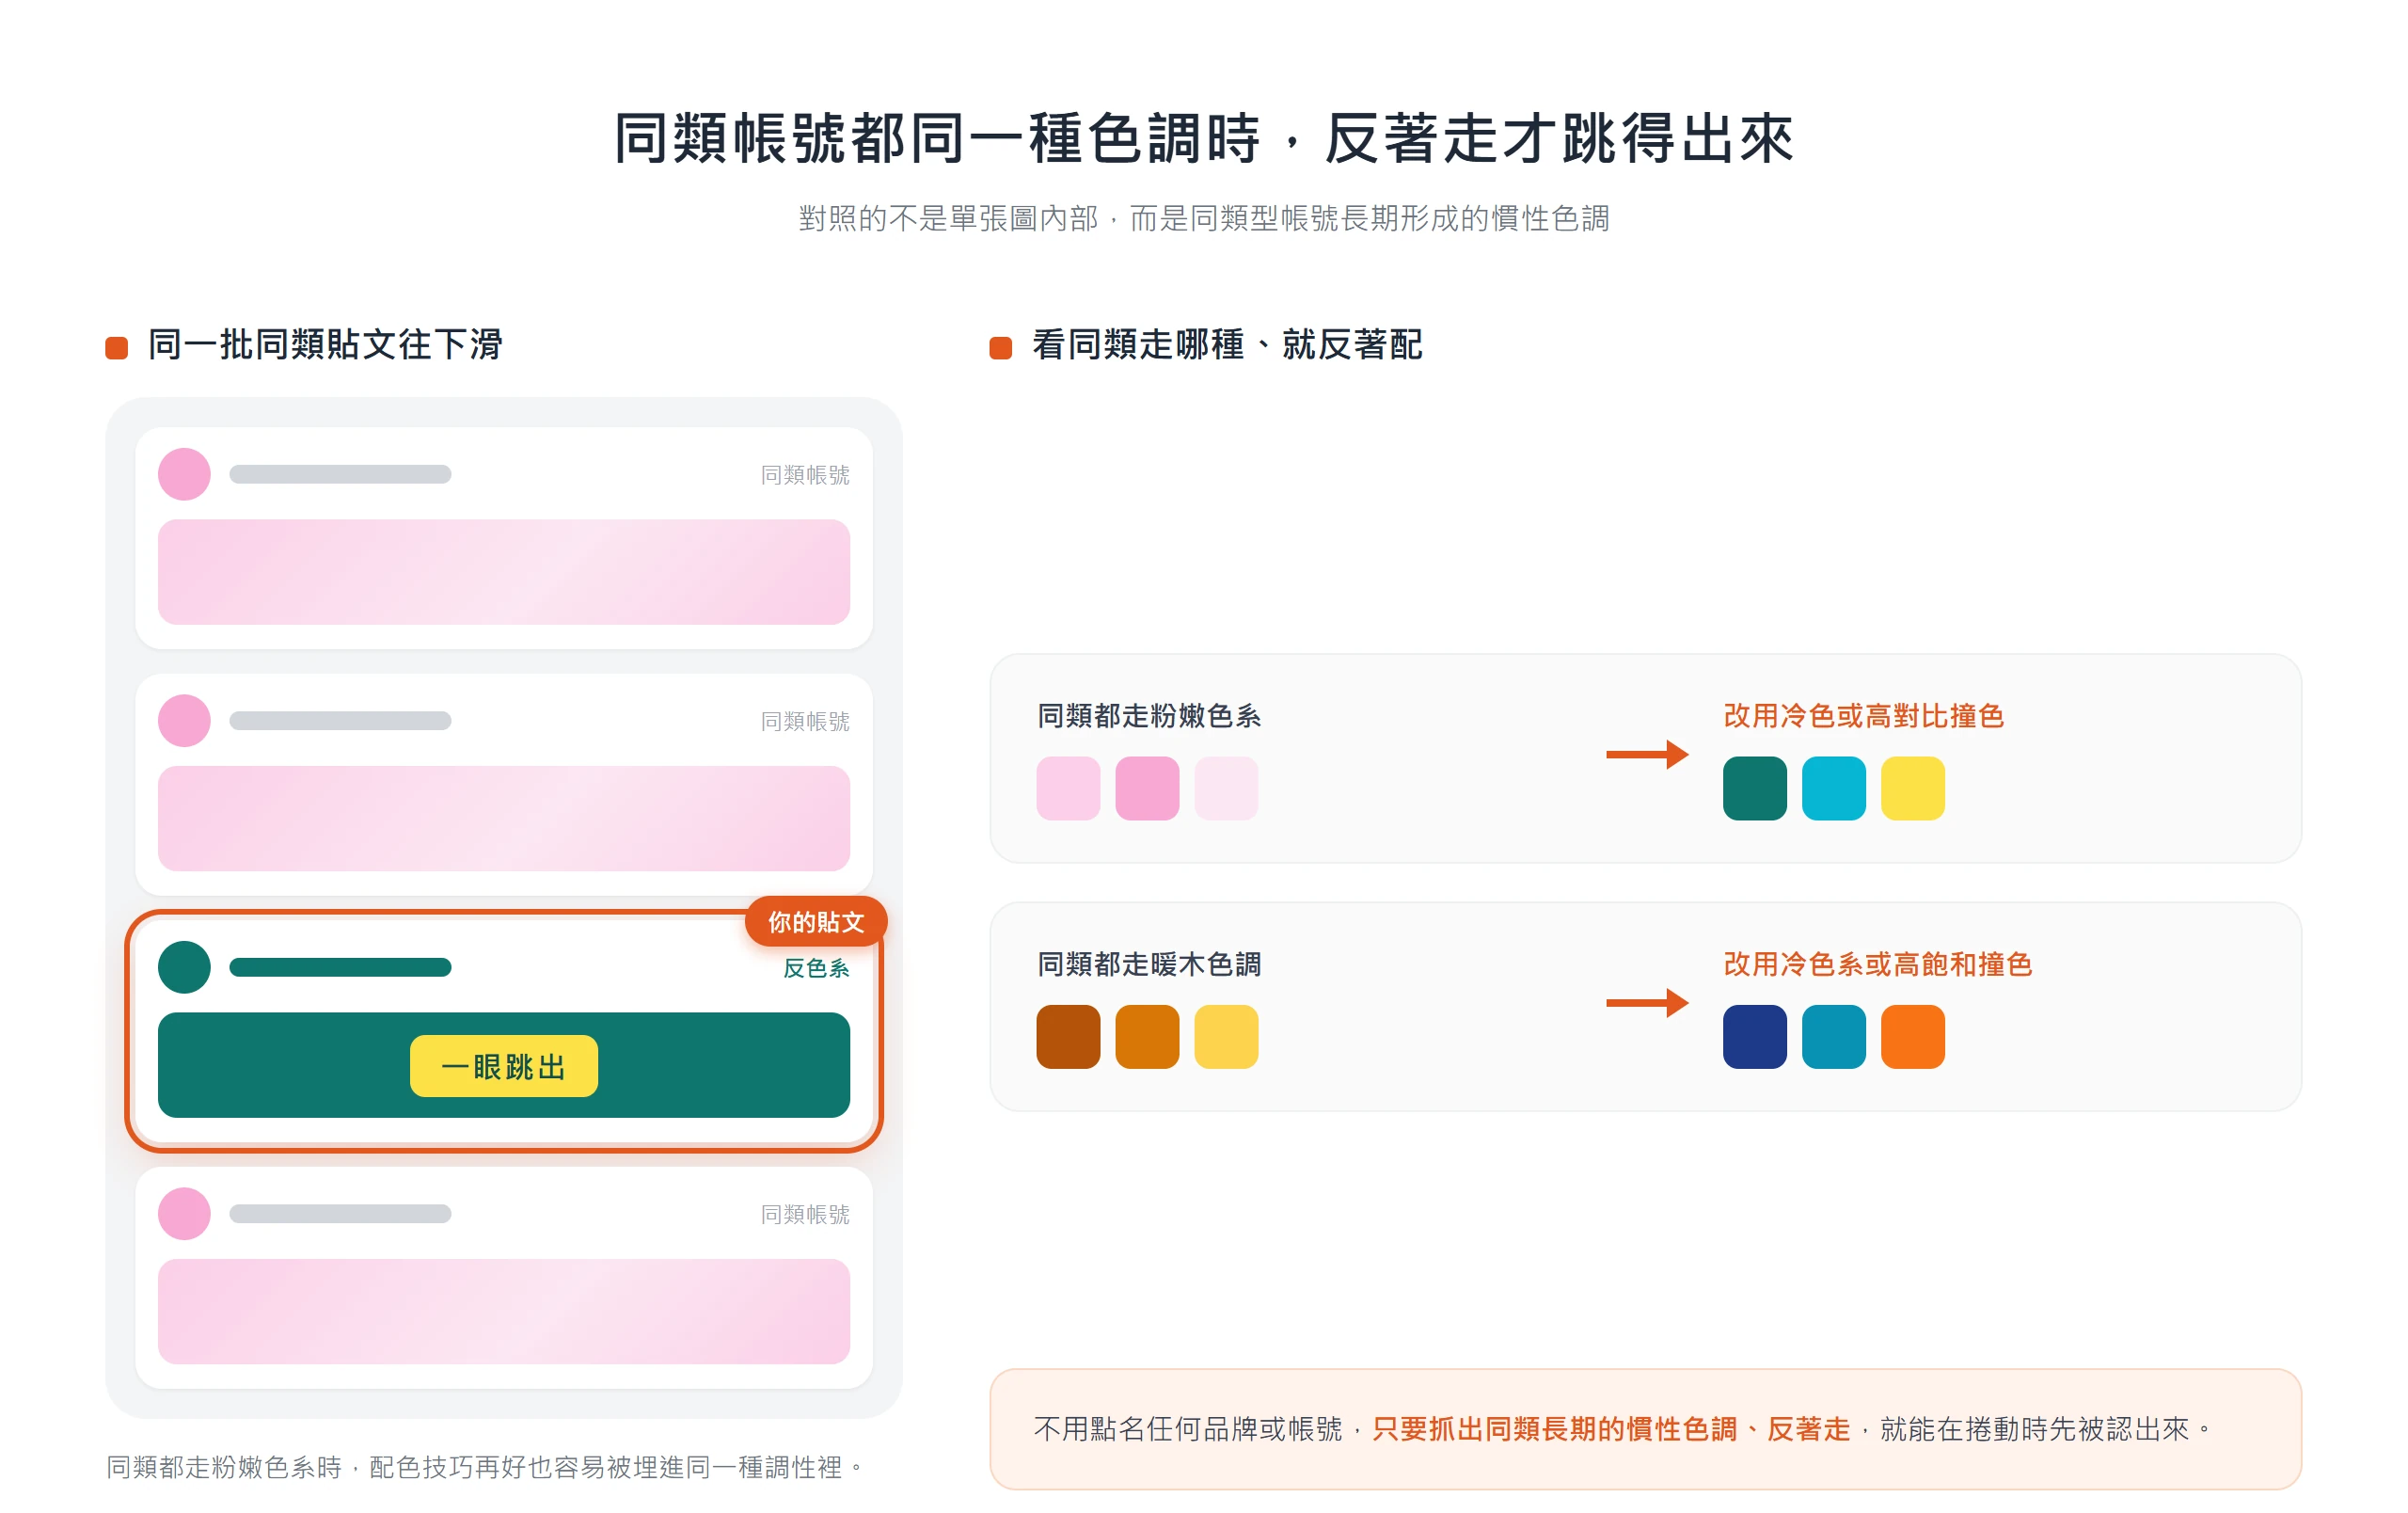
Task: Click 同類帳號 label in first feed card
Action: click(805, 475)
